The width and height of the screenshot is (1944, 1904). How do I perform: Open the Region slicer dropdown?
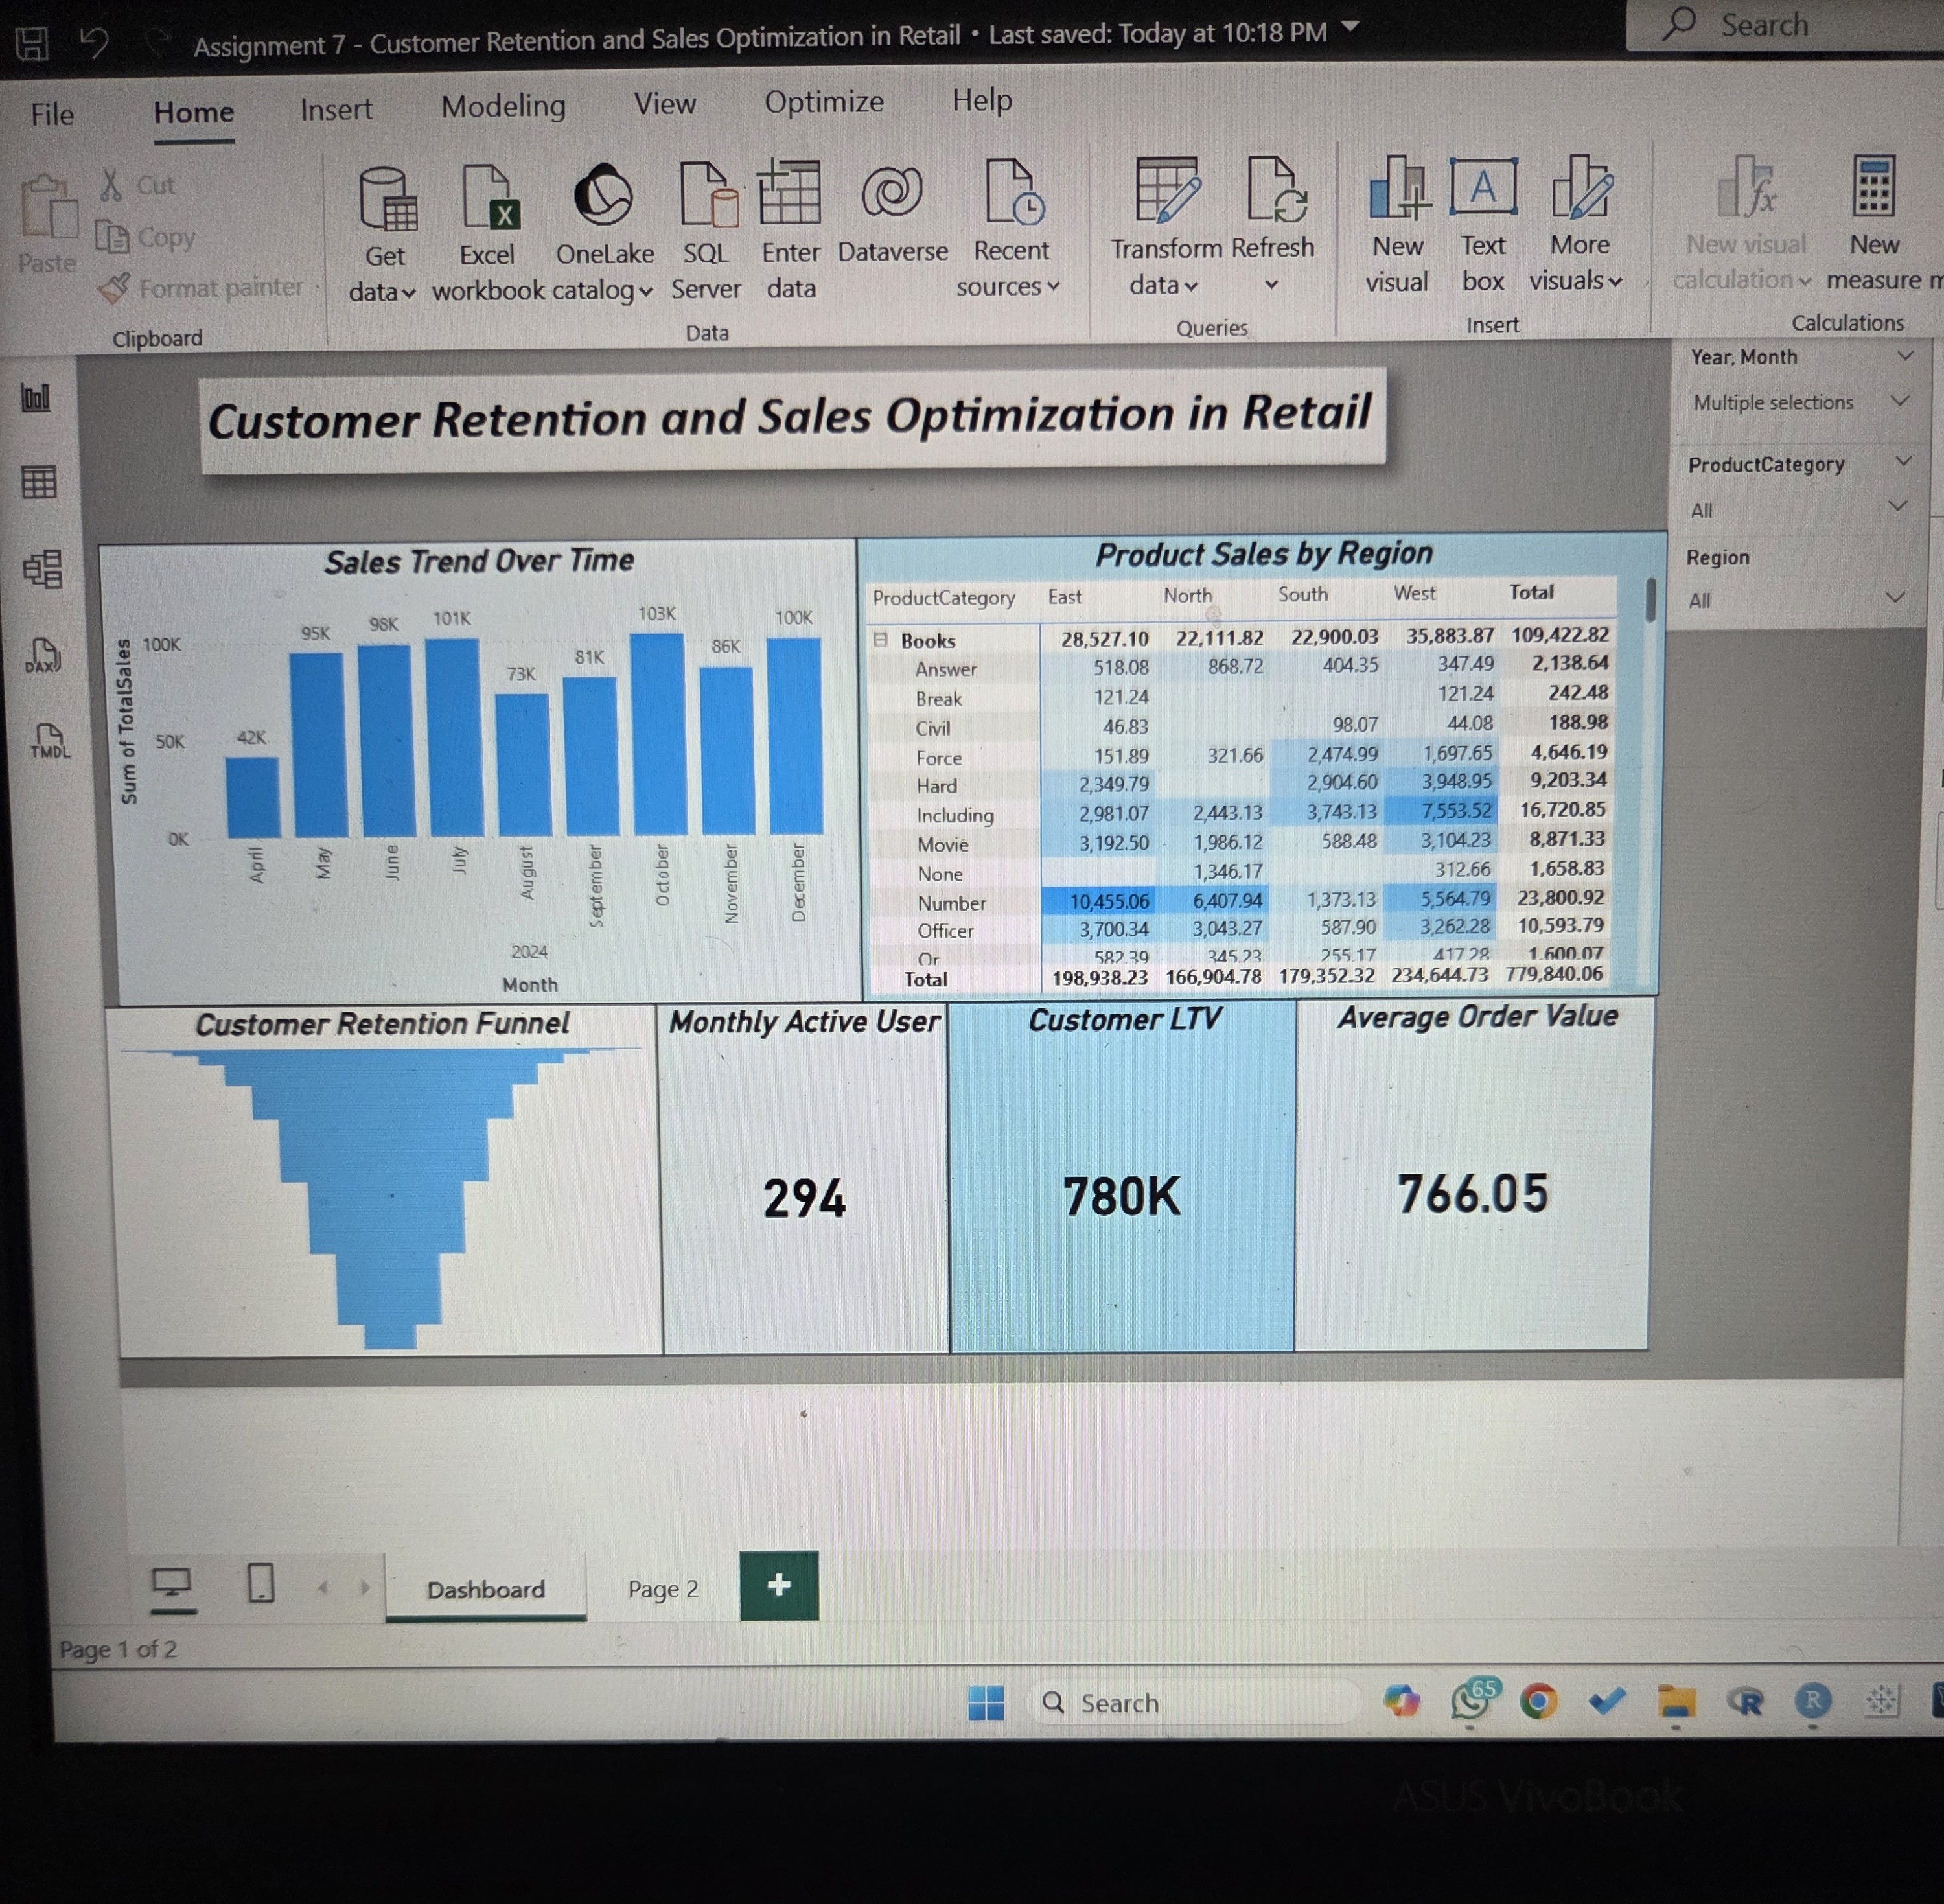click(x=1894, y=599)
